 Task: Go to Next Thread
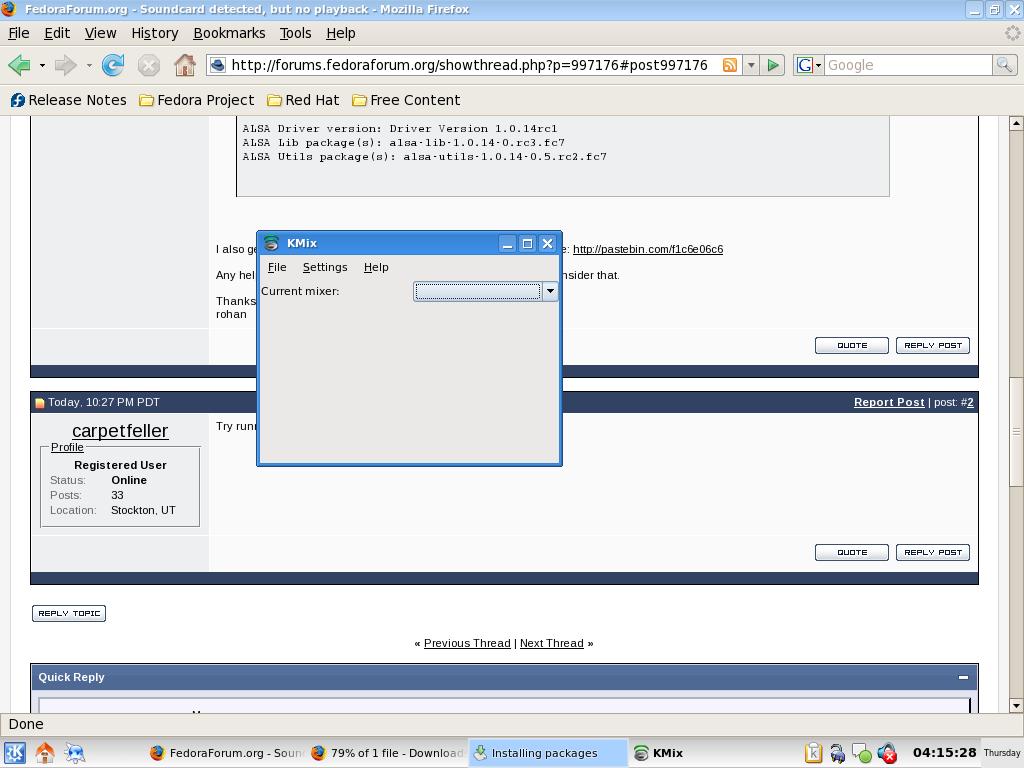[551, 643]
